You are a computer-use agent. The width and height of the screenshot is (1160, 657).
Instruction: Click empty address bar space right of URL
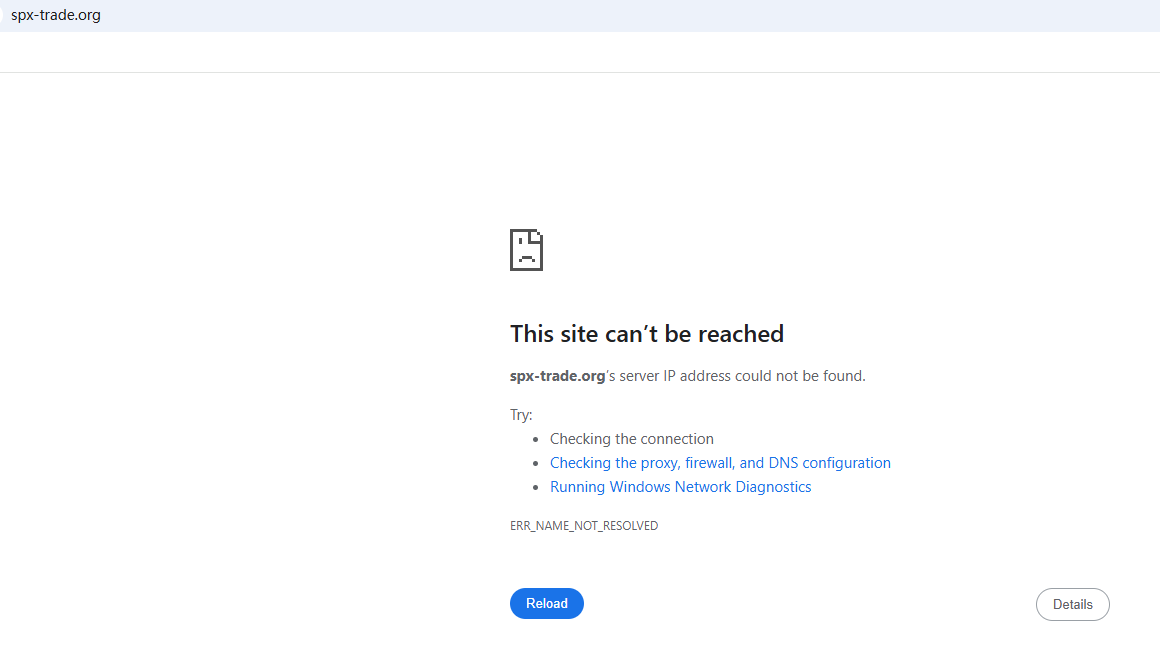point(600,15)
